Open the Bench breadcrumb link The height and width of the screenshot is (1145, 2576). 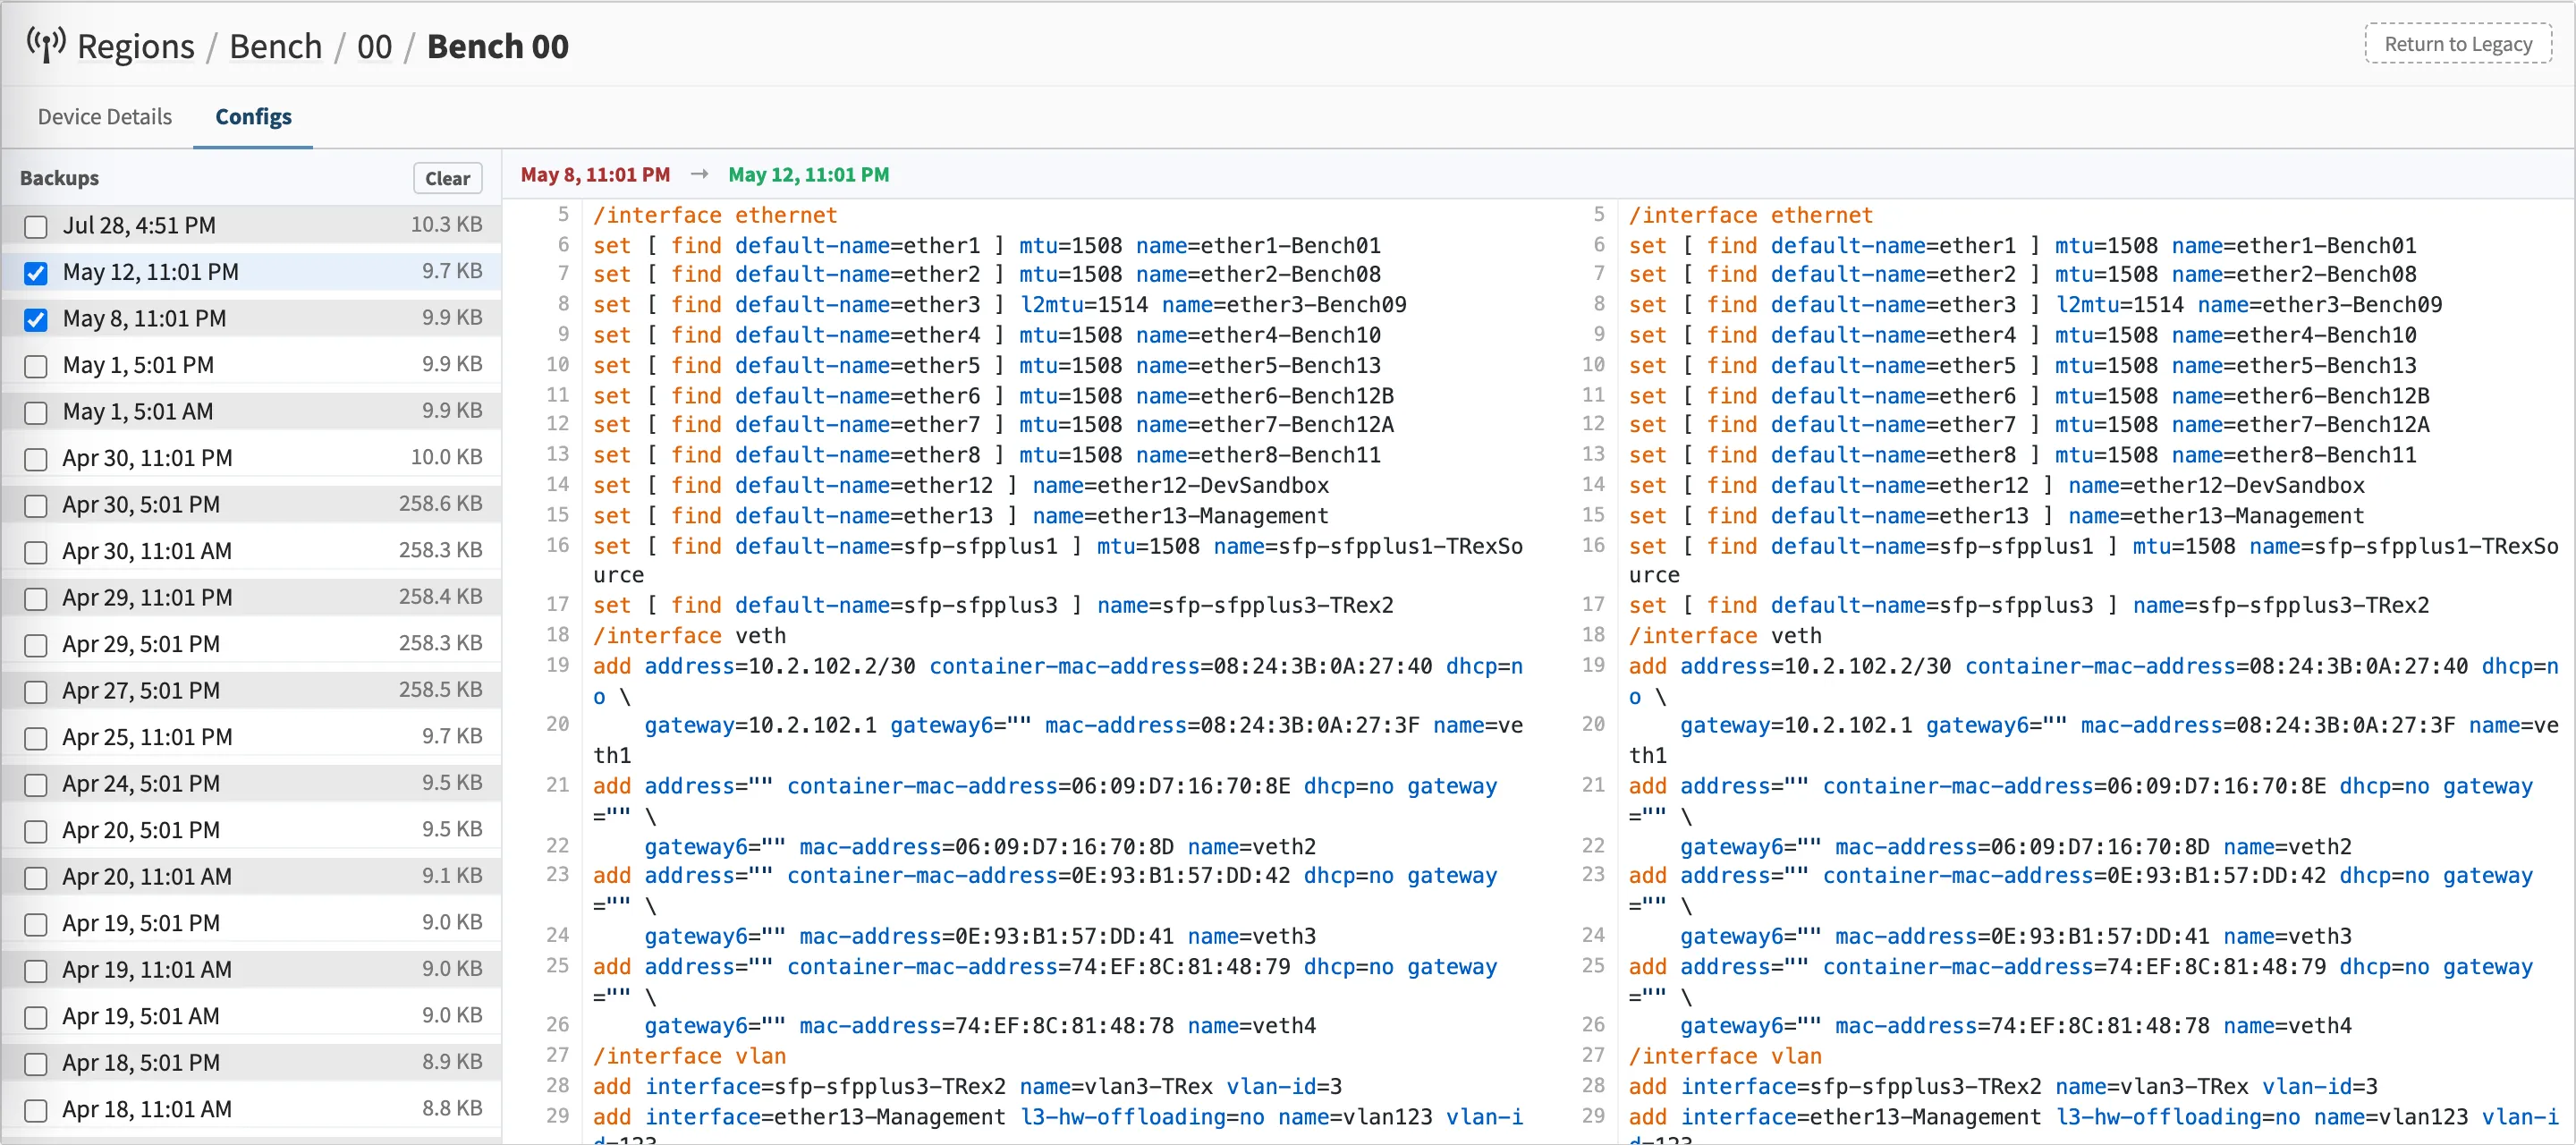click(276, 46)
